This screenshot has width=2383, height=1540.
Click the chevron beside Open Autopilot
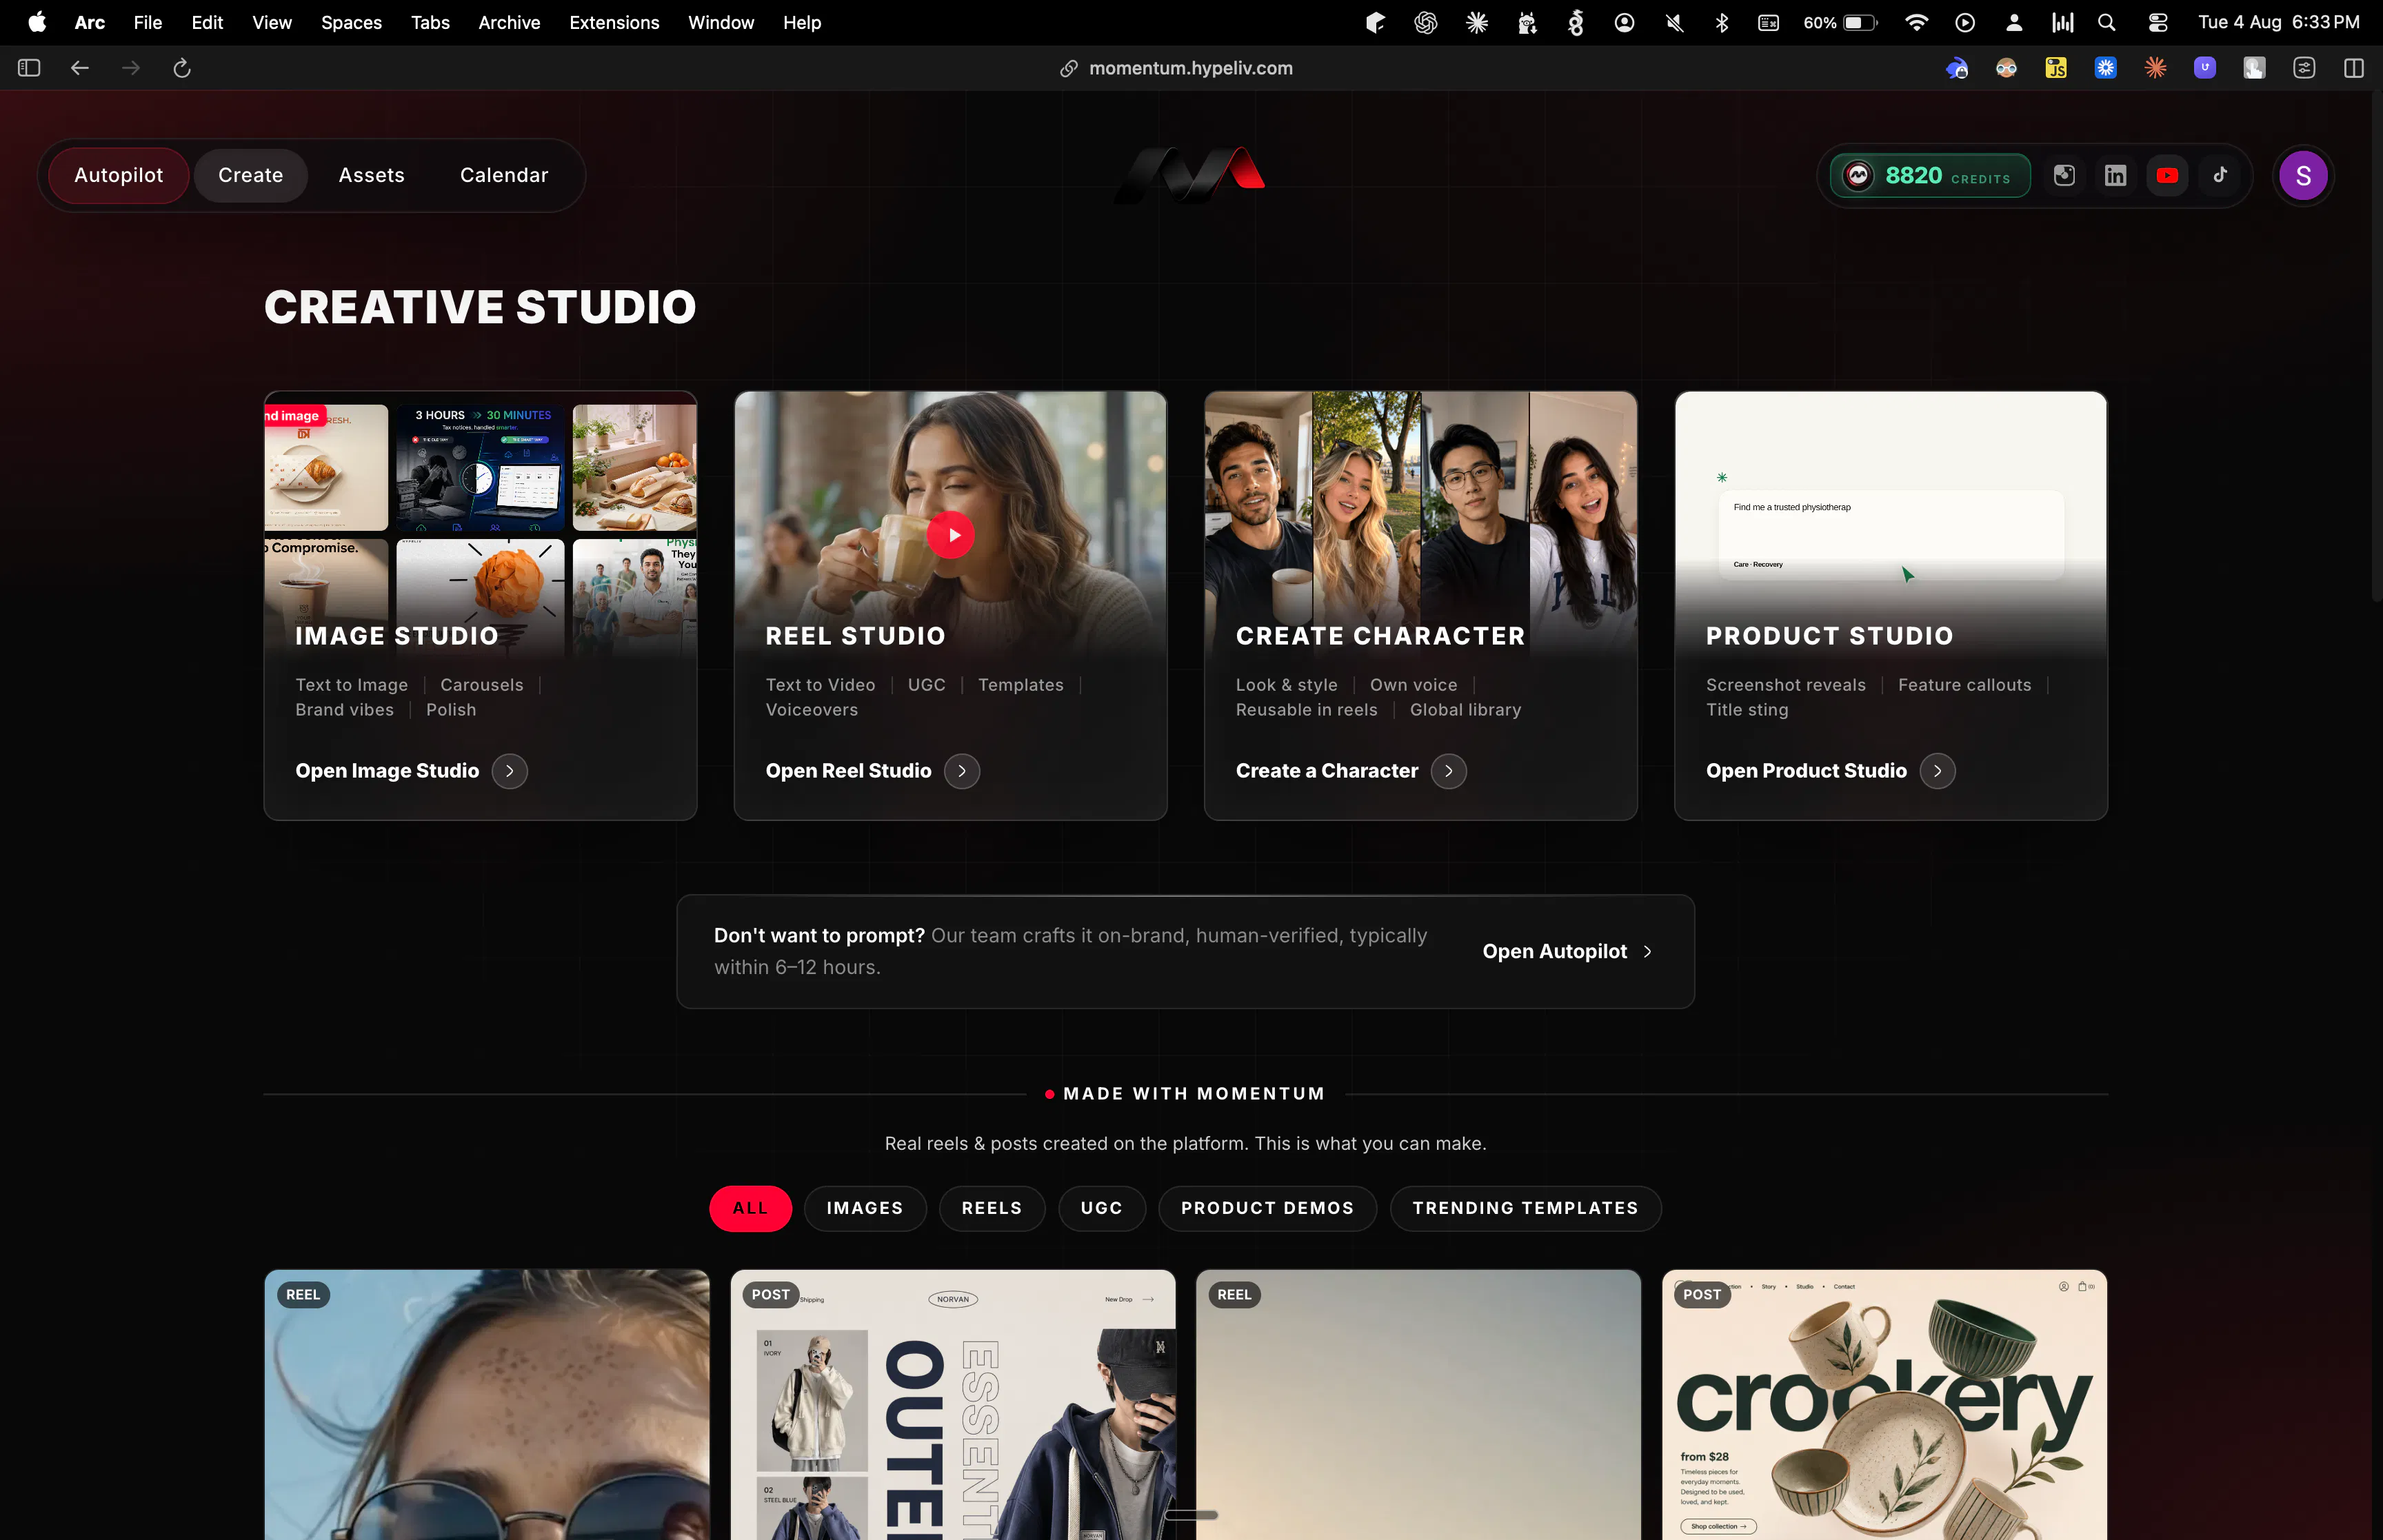click(x=1648, y=951)
